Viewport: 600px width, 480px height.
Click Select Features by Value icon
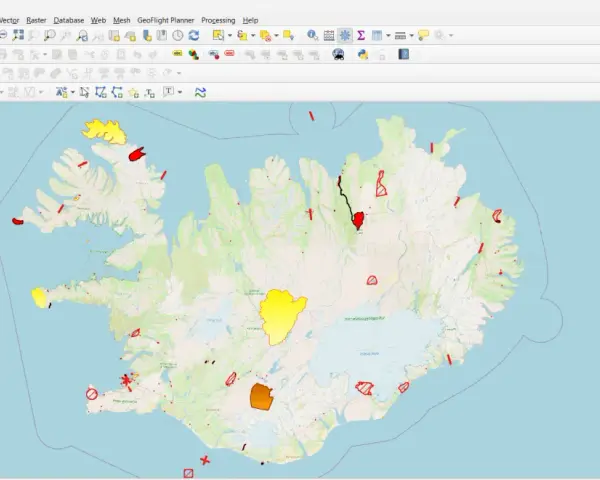tap(242, 35)
